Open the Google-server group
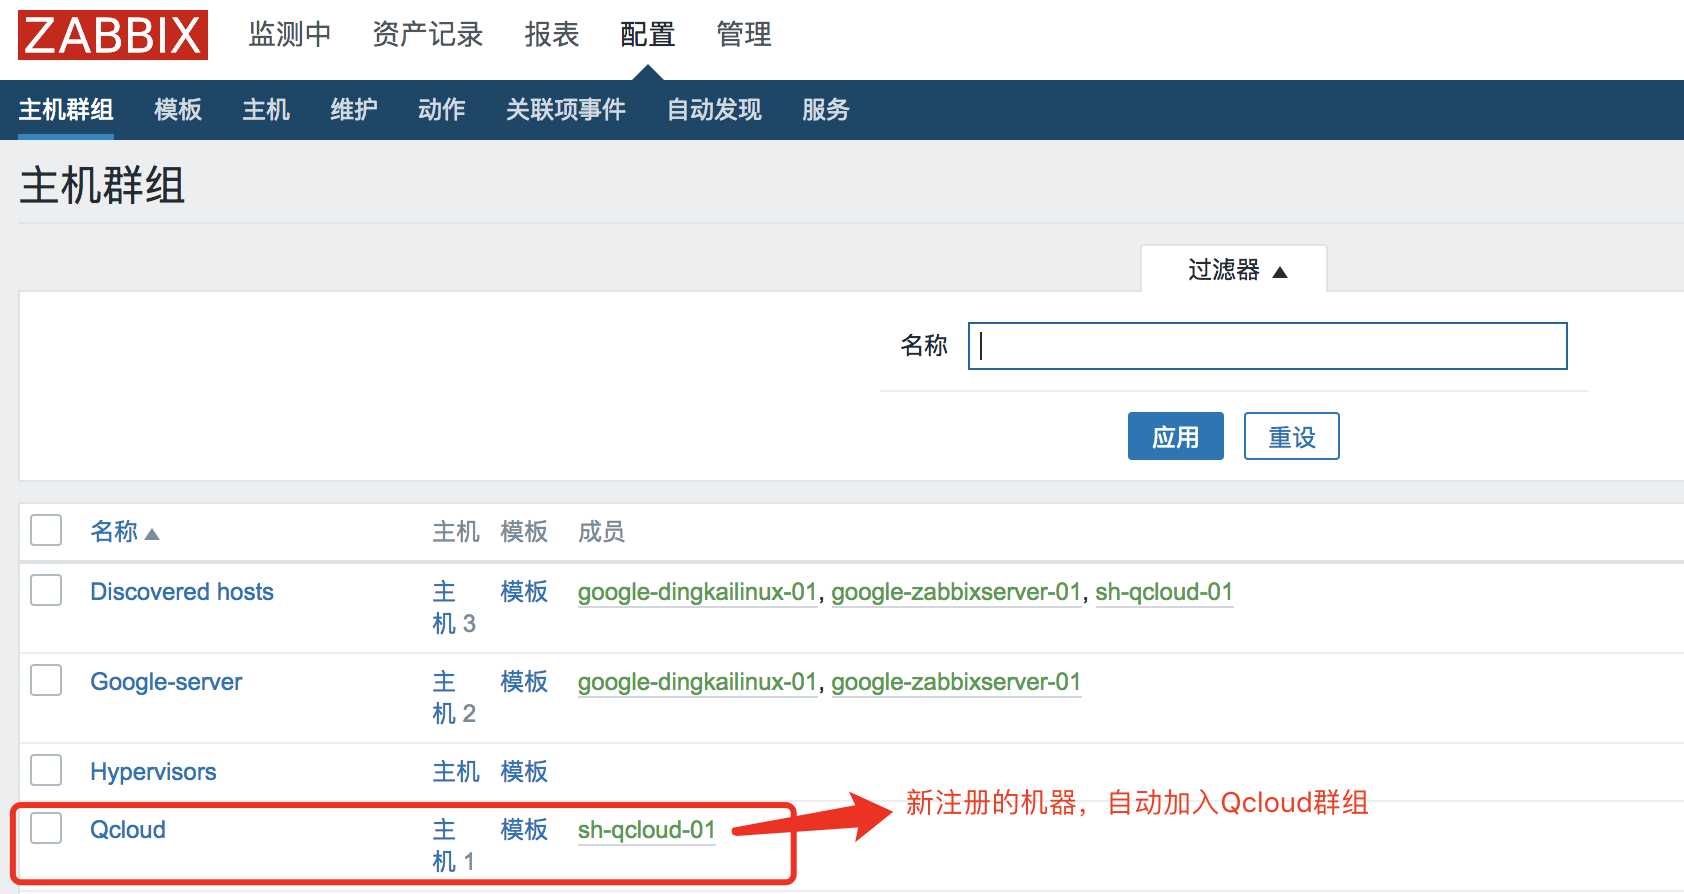Viewport: 1684px width, 894px height. pyautogui.click(x=166, y=682)
